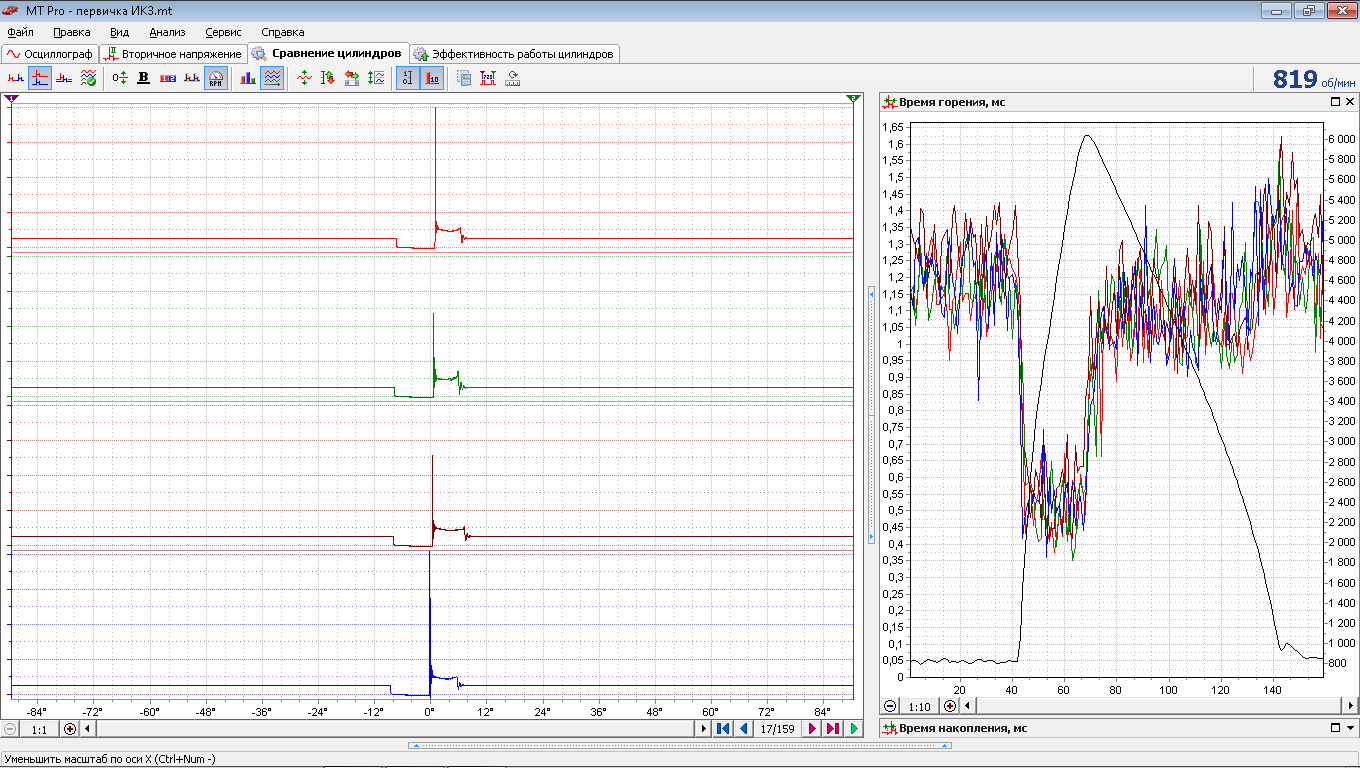Switch to the Осциллограф tab
The image size is (1360, 768).
(50, 53)
